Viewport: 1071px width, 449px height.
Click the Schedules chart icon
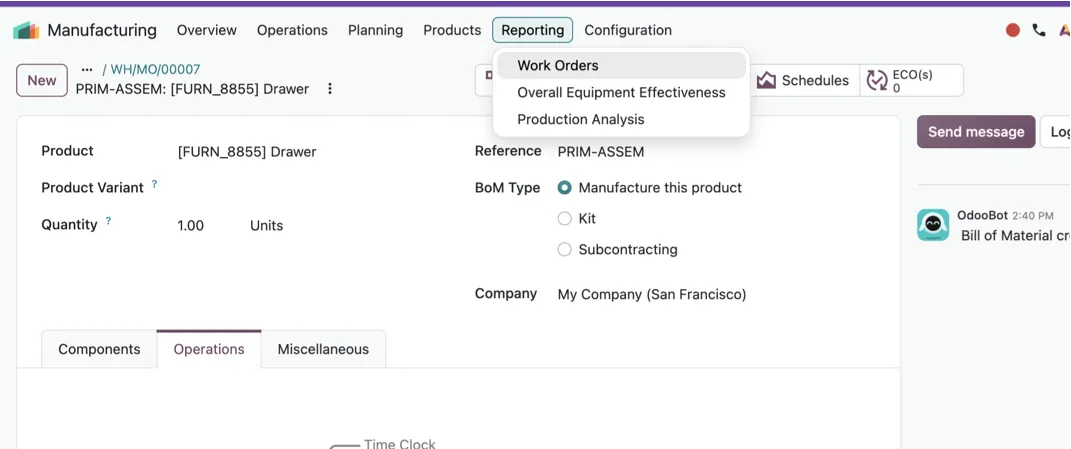pos(766,81)
